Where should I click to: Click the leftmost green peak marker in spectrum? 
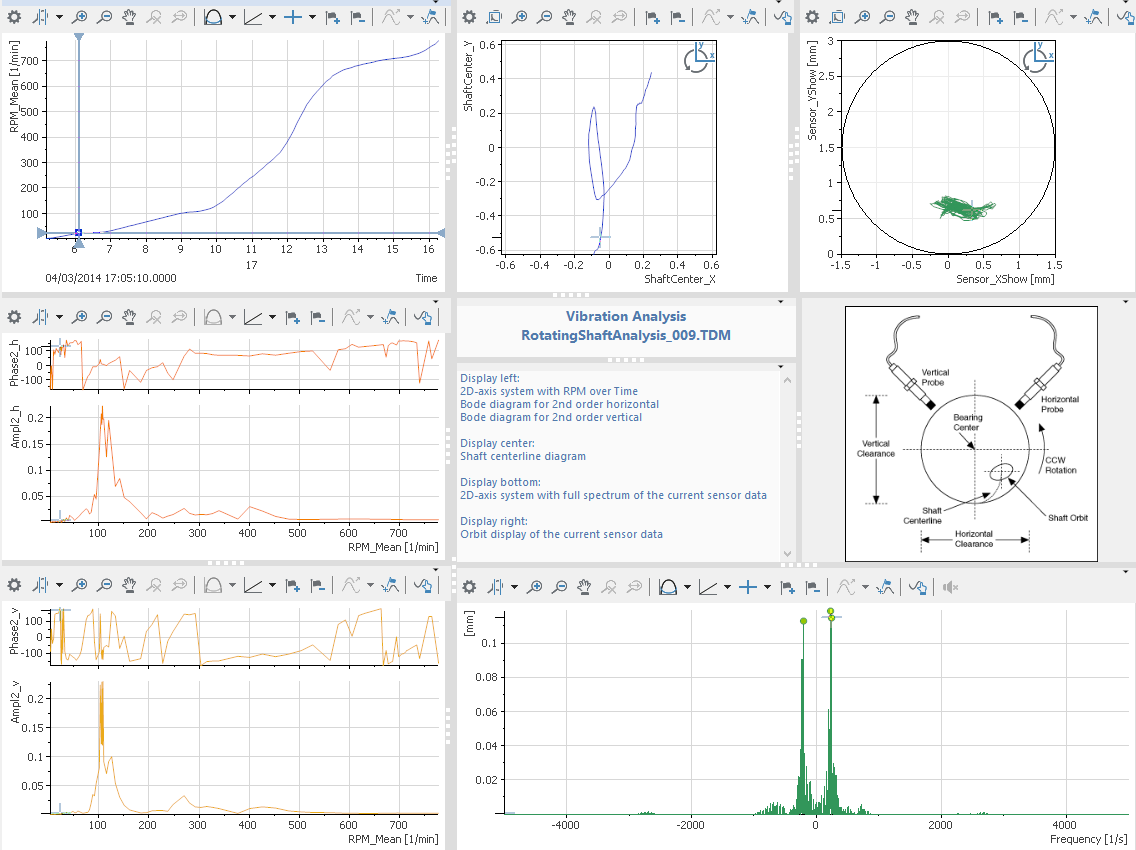click(x=803, y=621)
